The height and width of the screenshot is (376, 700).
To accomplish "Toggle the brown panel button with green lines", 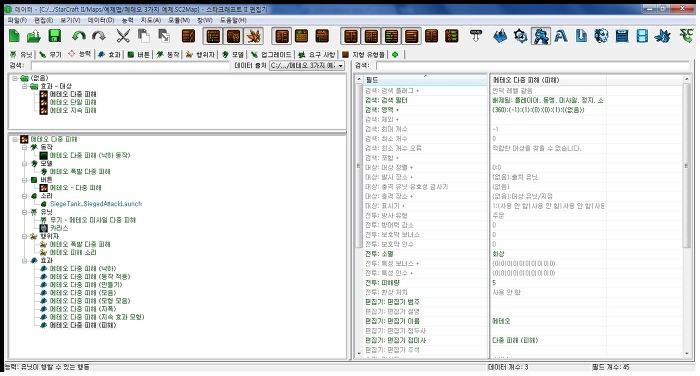I will point(391,36).
